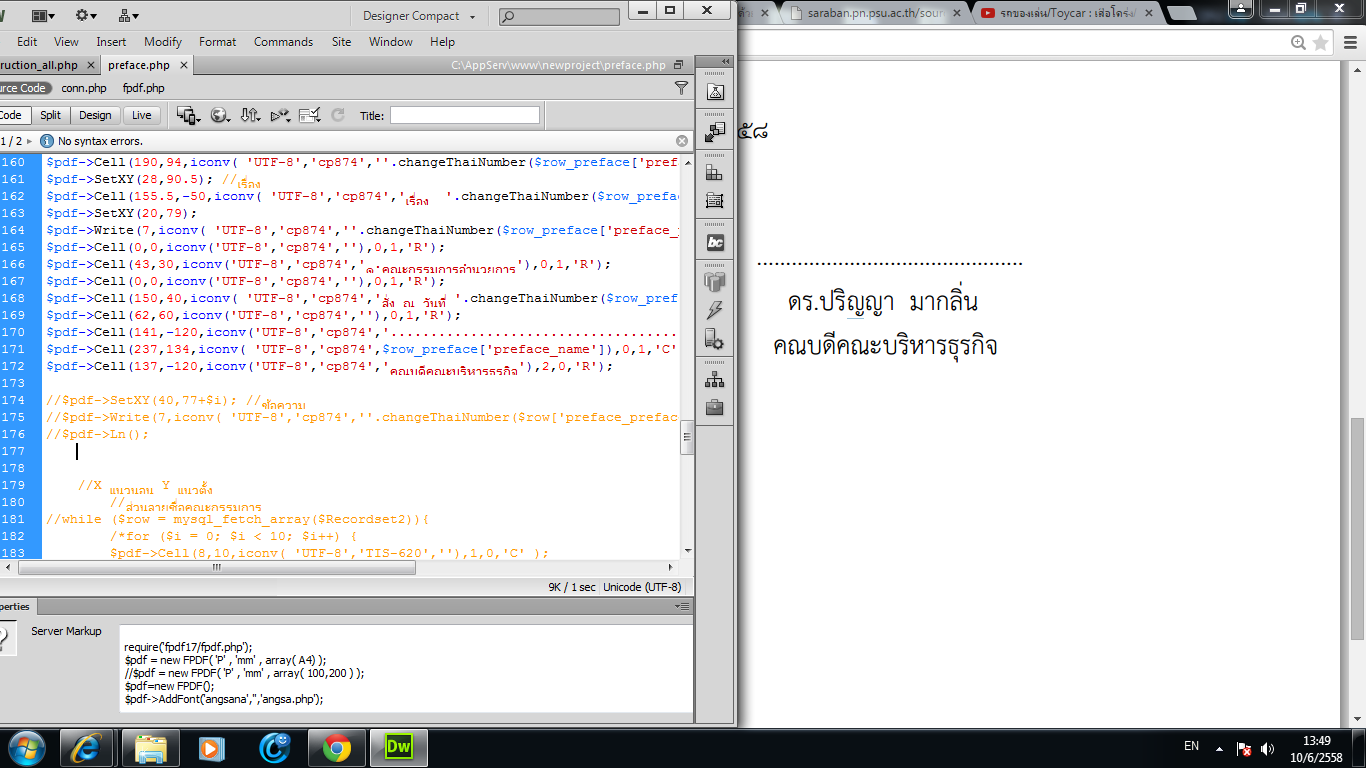Click the info icon beside No syntax errors
Image resolution: width=1366 pixels, height=768 pixels.
[46, 141]
